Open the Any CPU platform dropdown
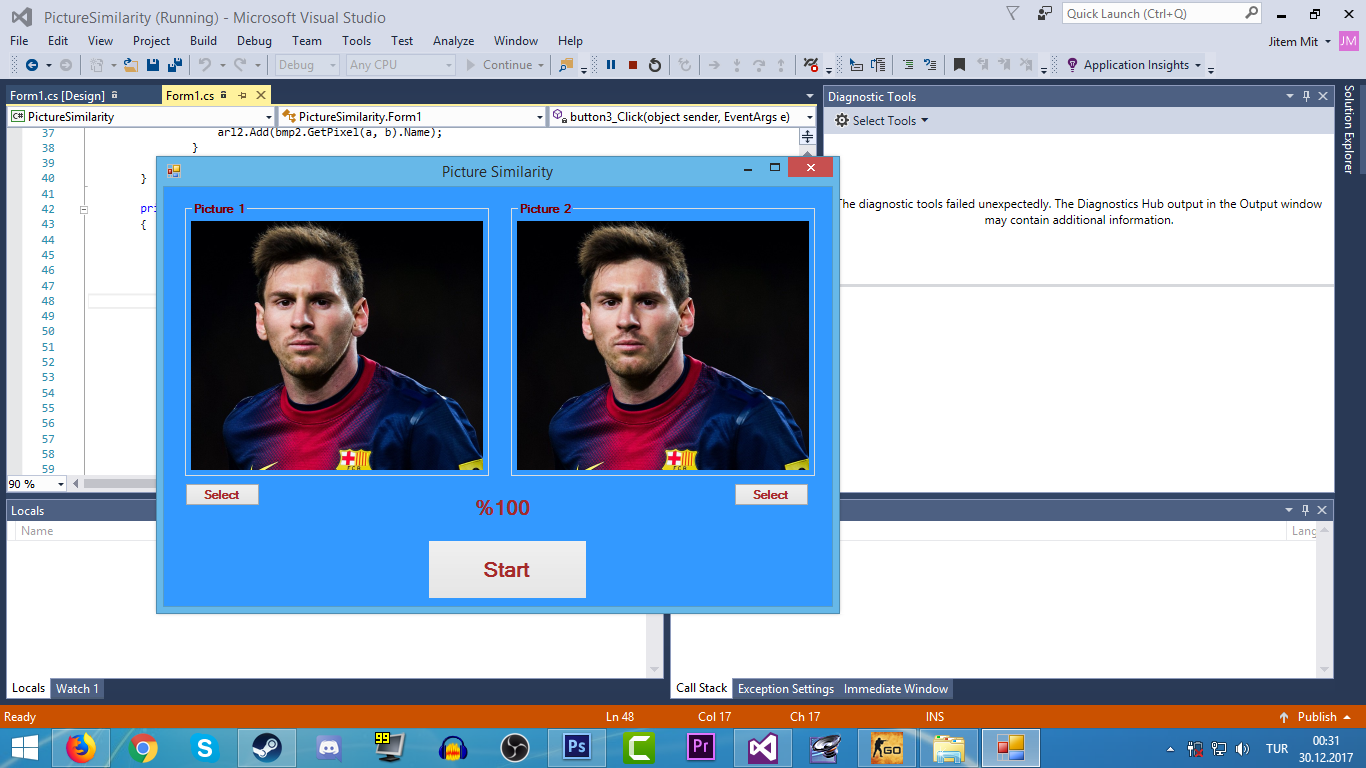Image resolution: width=1366 pixels, height=768 pixels. tap(401, 65)
